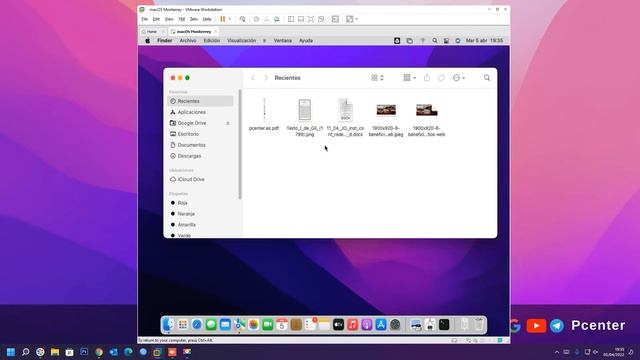Open Documentos in the Finder sidebar
Viewport: 640px width, 360px height.
(200, 145)
